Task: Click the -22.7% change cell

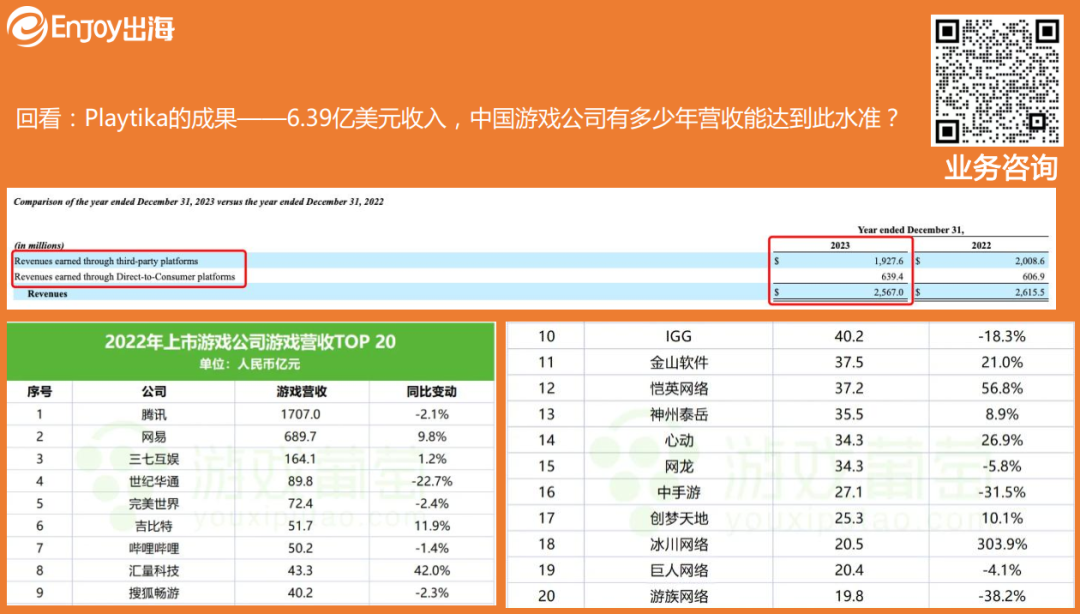Action: tap(431, 482)
